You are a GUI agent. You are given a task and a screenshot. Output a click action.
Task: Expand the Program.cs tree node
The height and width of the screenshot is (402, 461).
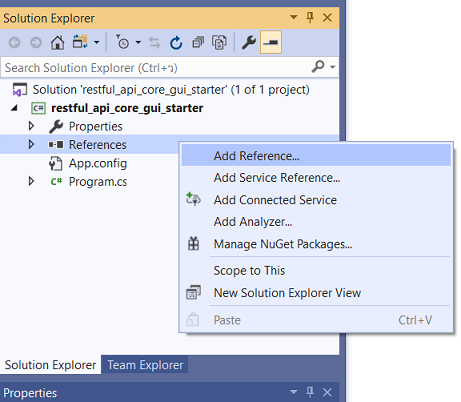[31, 181]
